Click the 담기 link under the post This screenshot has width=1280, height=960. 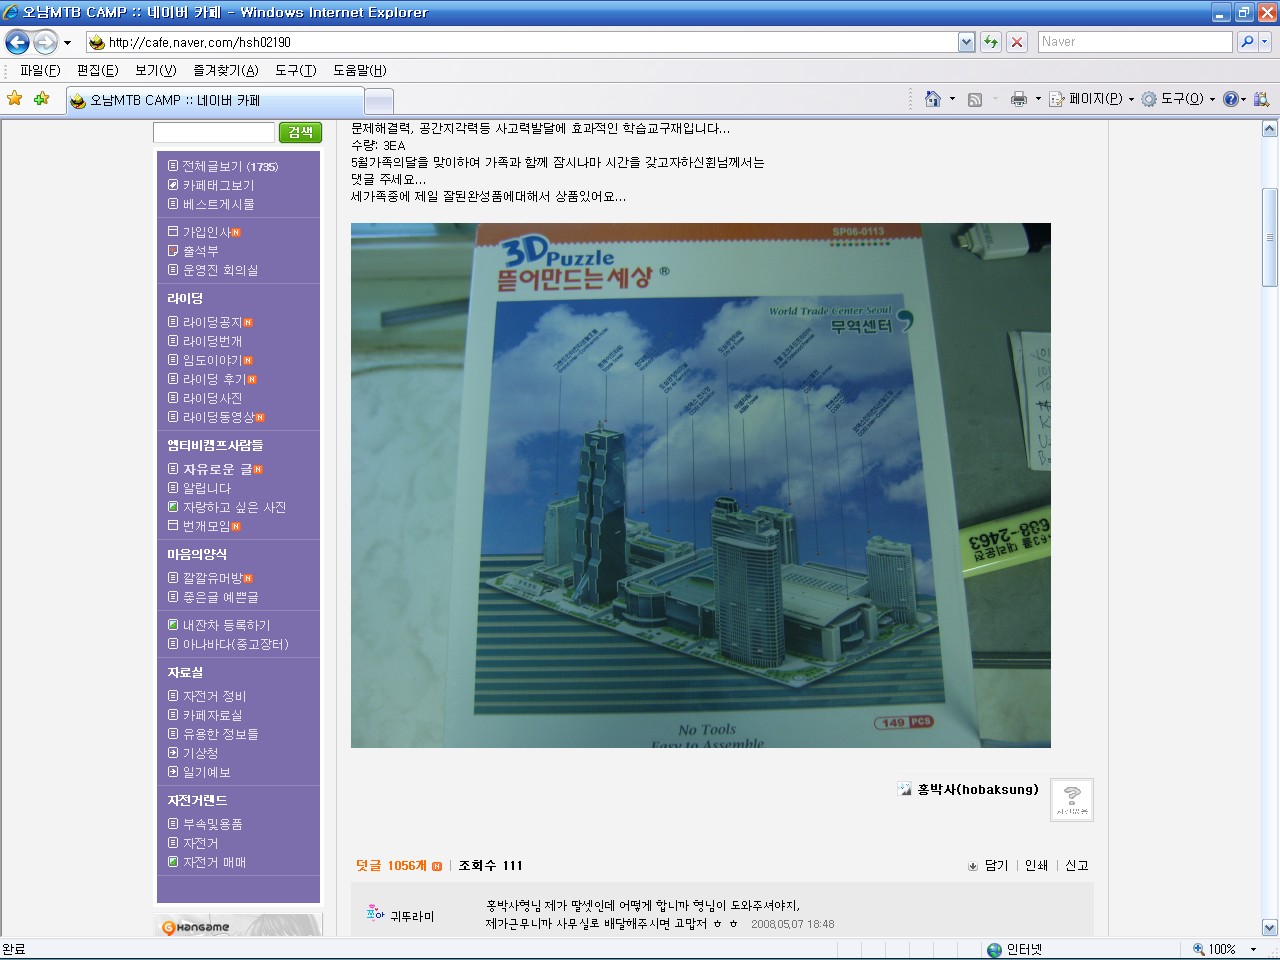(x=996, y=866)
